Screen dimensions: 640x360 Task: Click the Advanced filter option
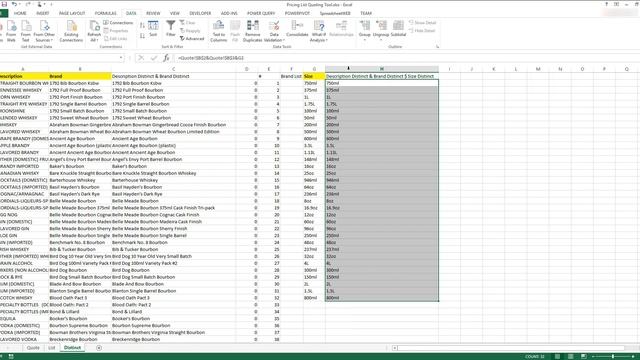coord(192,39)
